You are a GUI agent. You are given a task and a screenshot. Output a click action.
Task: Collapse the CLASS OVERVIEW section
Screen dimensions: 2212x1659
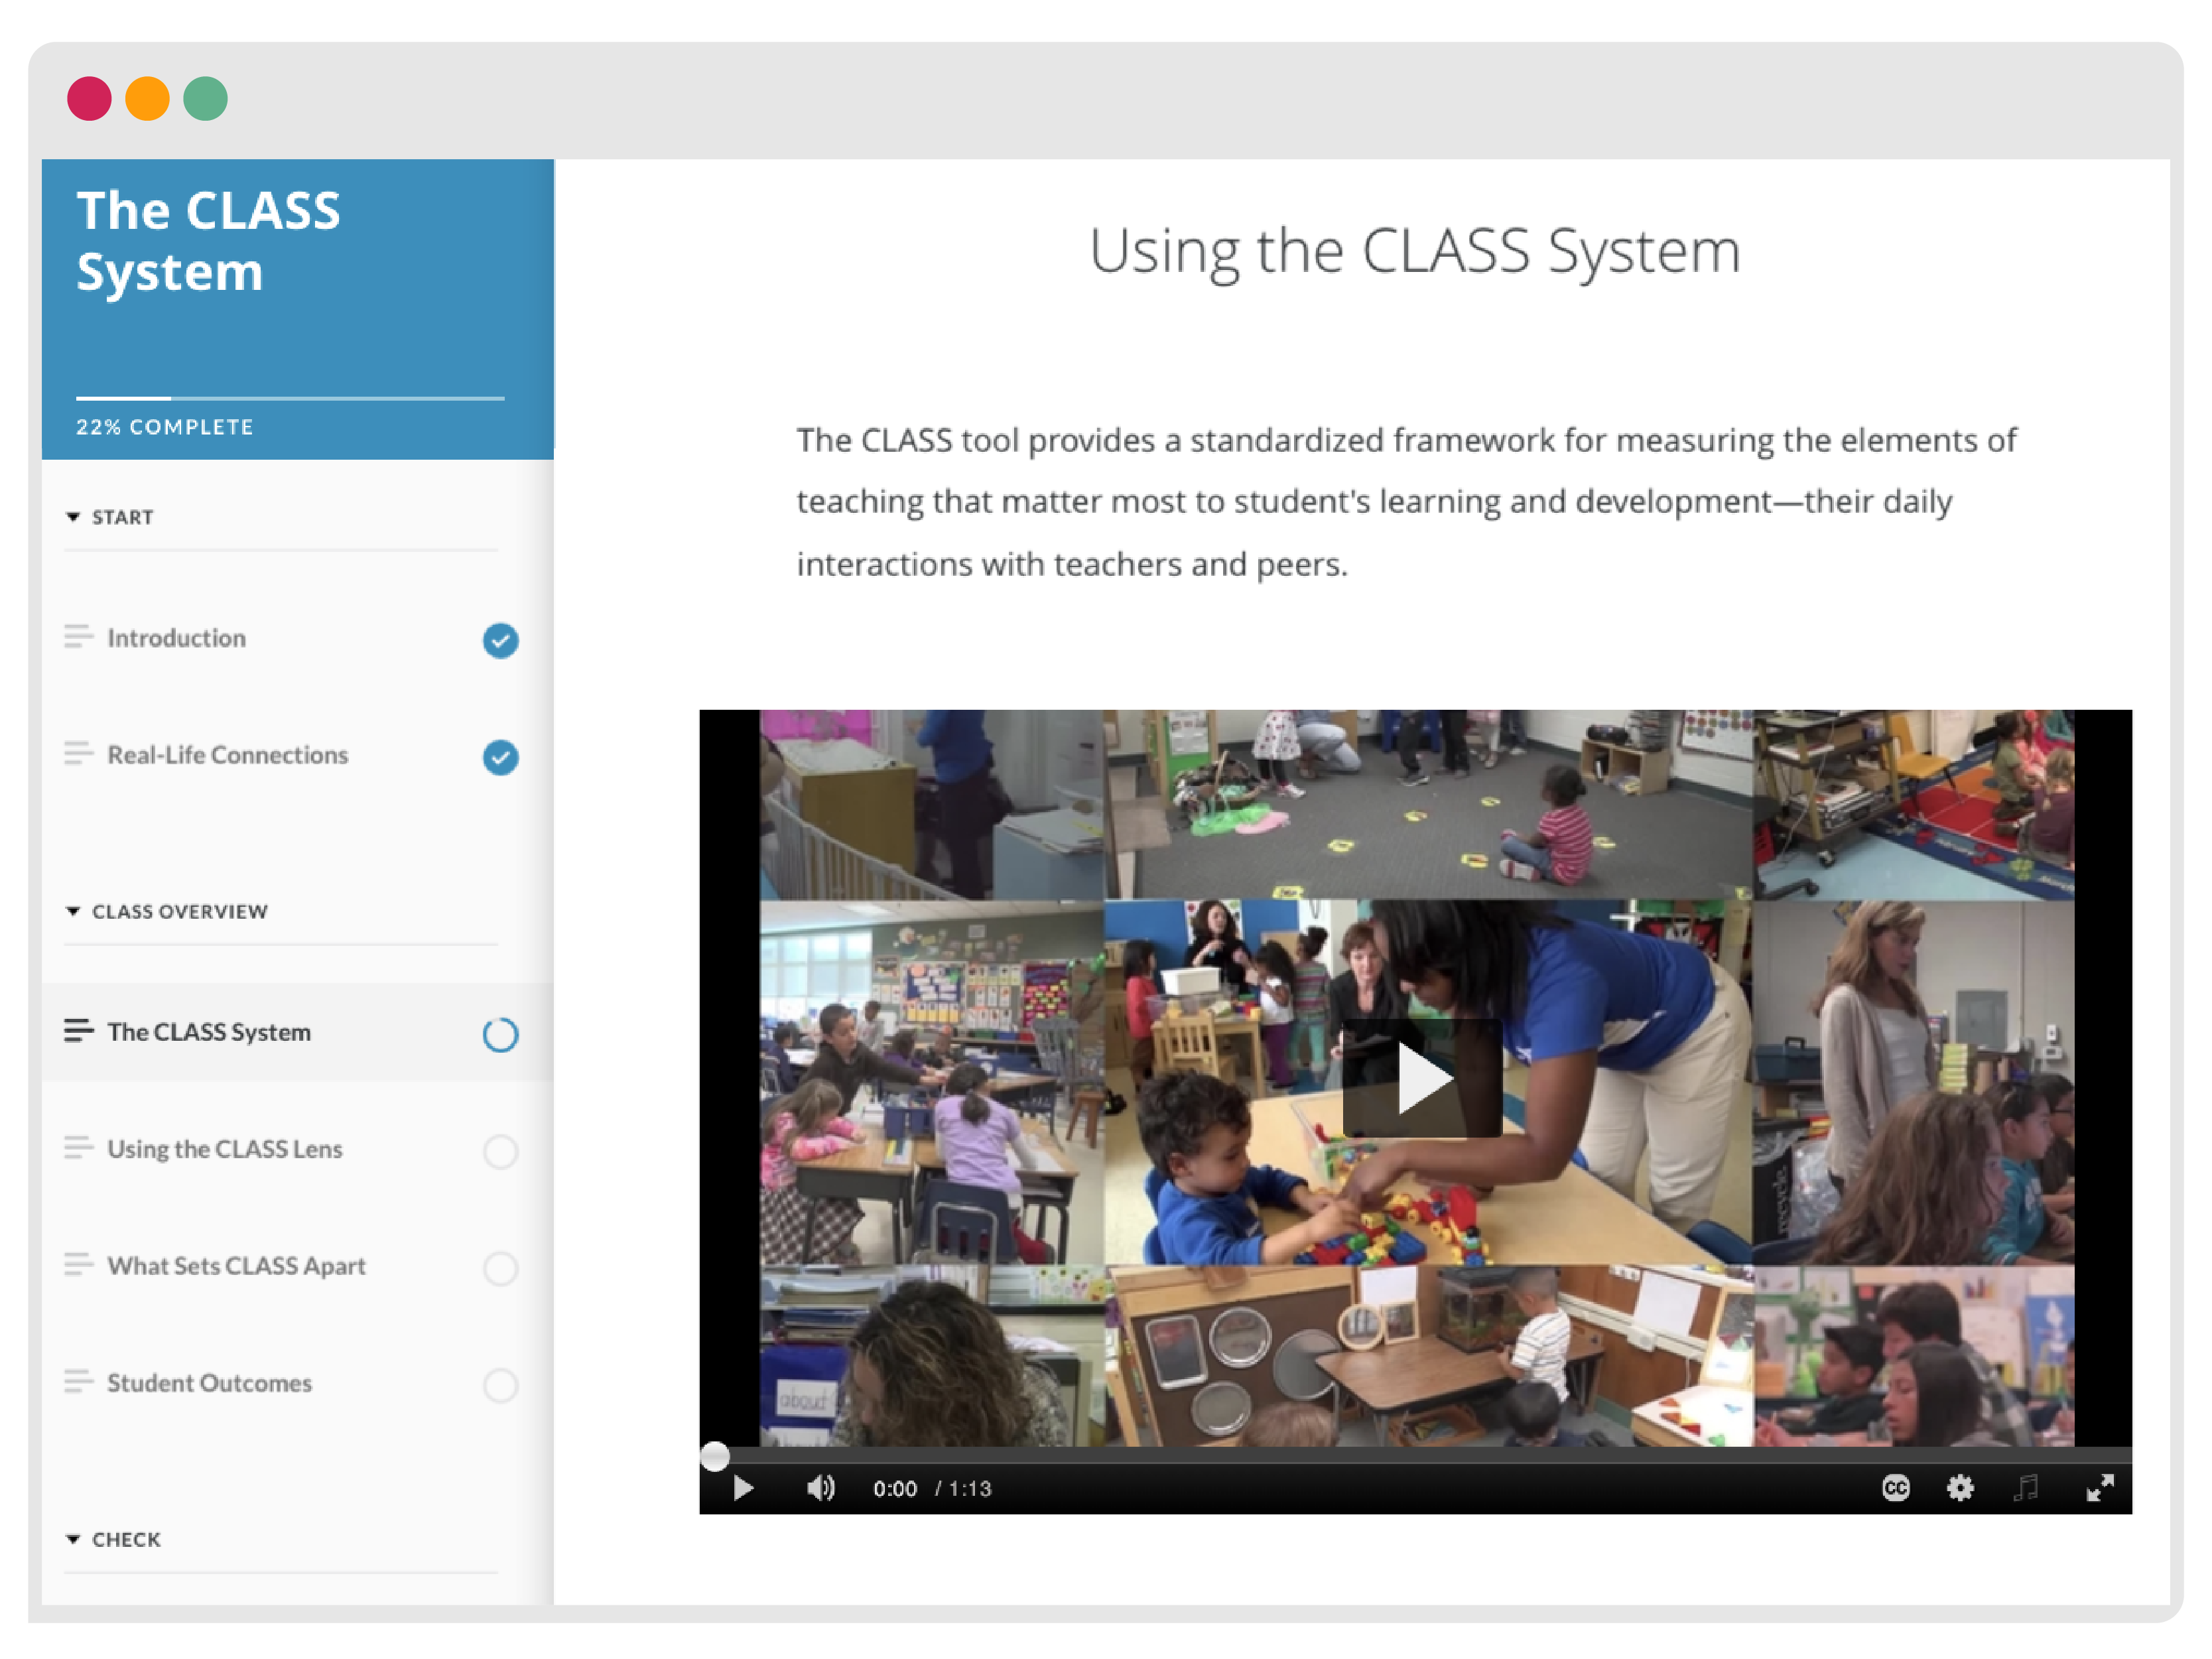click(73, 911)
